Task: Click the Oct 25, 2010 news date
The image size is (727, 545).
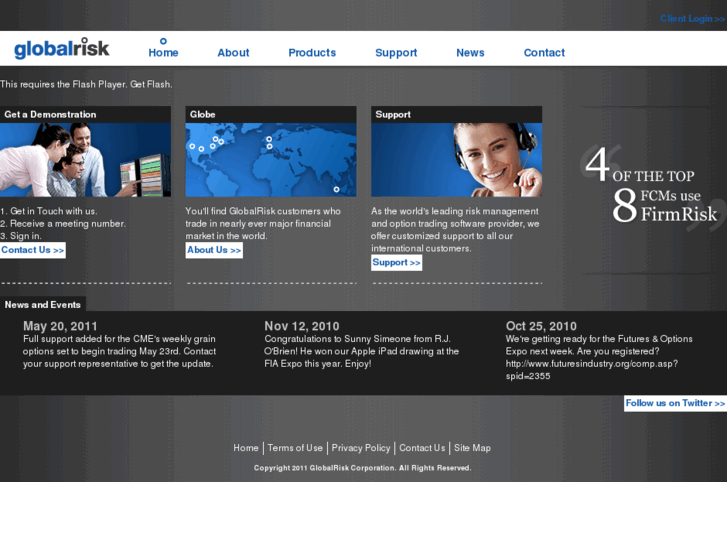Action: 541,326
